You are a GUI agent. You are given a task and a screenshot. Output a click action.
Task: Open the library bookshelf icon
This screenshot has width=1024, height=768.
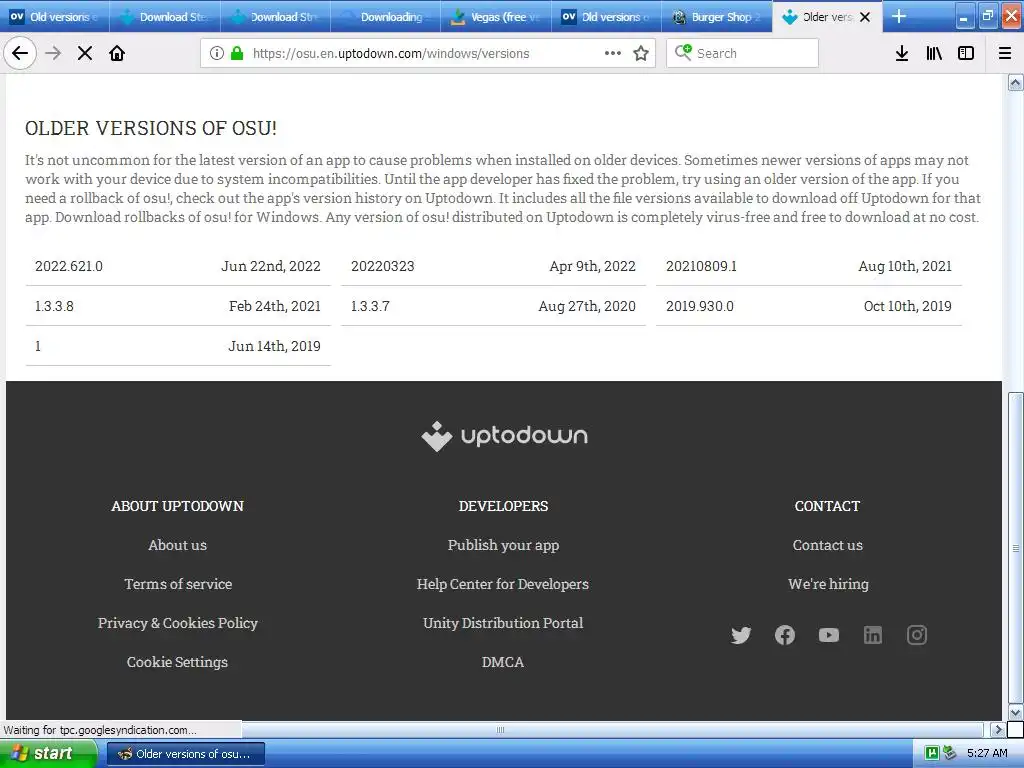(x=934, y=54)
